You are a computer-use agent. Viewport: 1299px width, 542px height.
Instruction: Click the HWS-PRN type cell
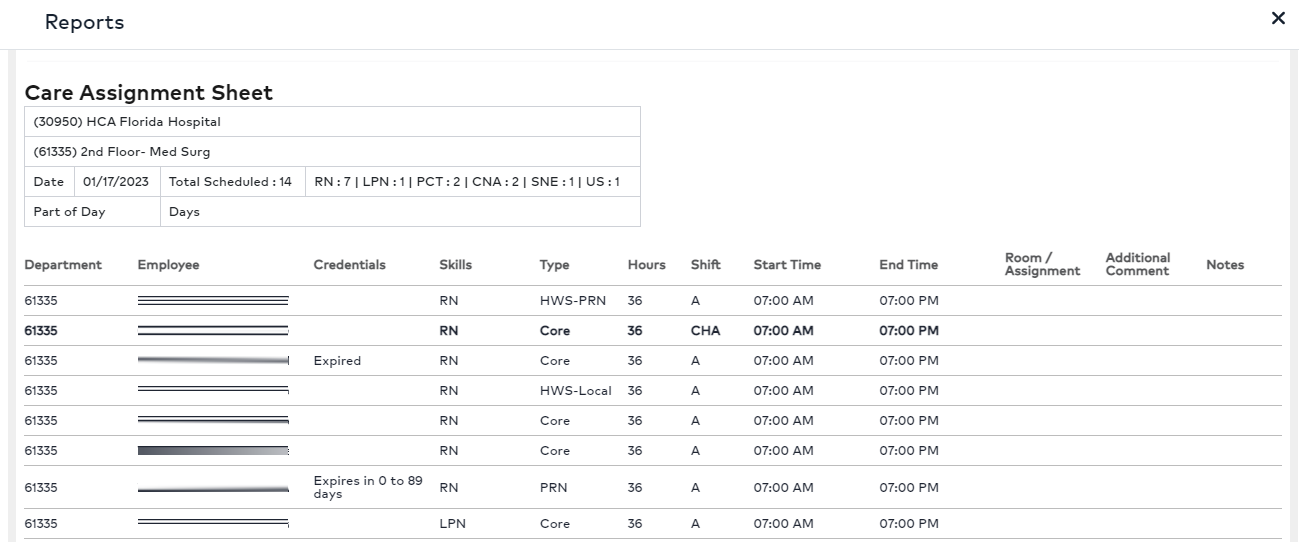click(x=572, y=301)
